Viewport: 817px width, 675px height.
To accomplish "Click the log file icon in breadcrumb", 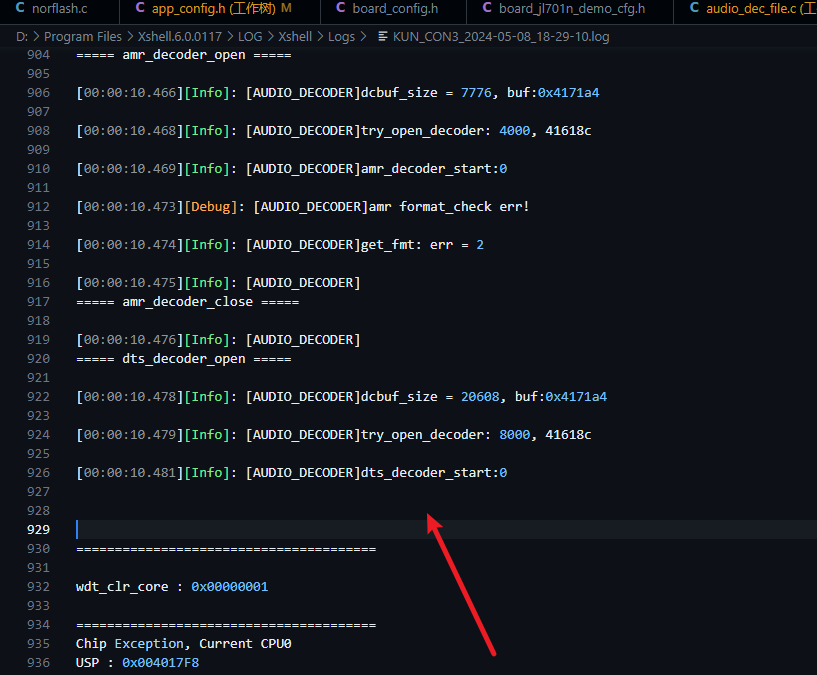I will pos(382,36).
